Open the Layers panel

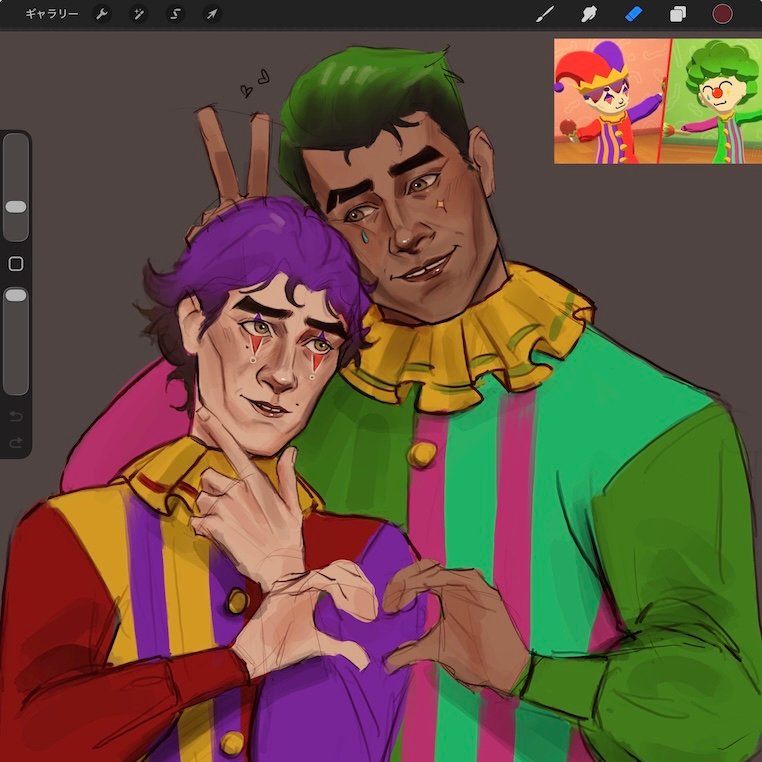[678, 14]
